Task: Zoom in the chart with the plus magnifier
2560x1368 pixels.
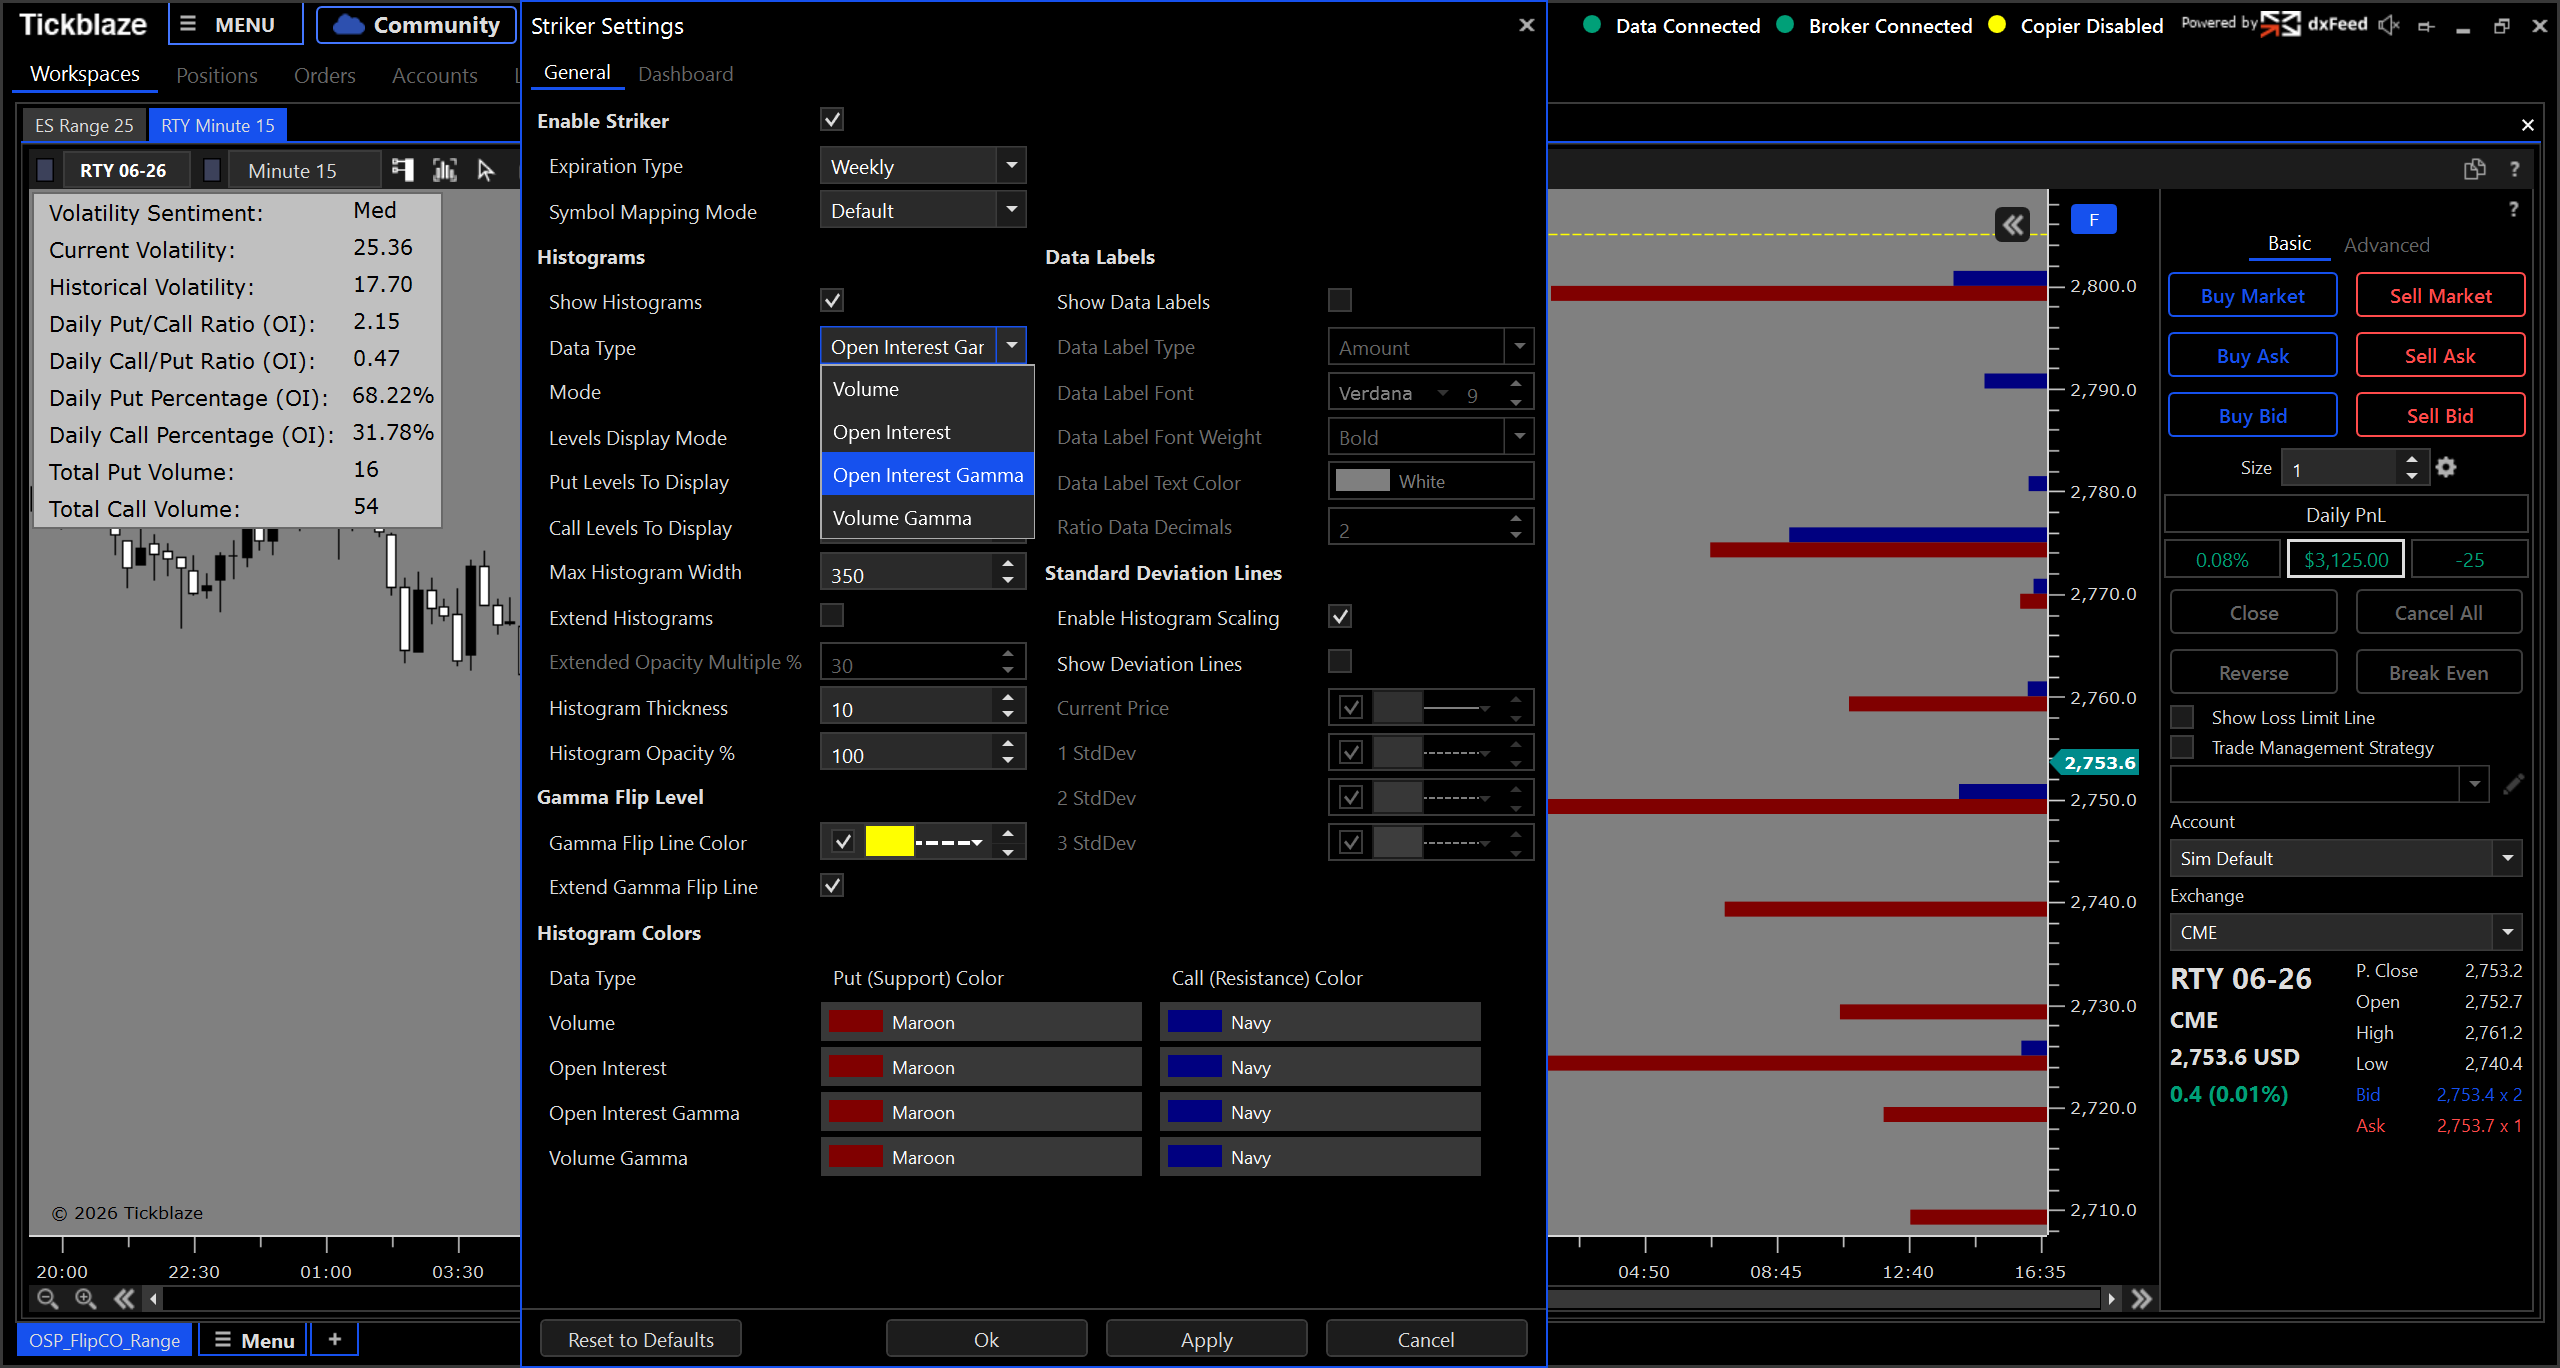Action: (85, 1299)
